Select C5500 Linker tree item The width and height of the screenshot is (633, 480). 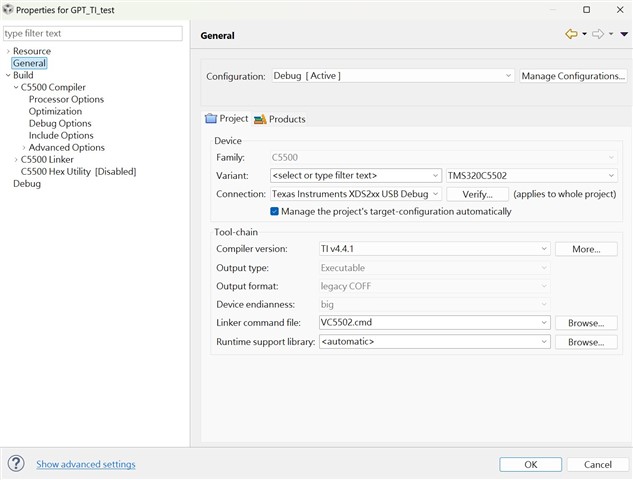[47, 160]
